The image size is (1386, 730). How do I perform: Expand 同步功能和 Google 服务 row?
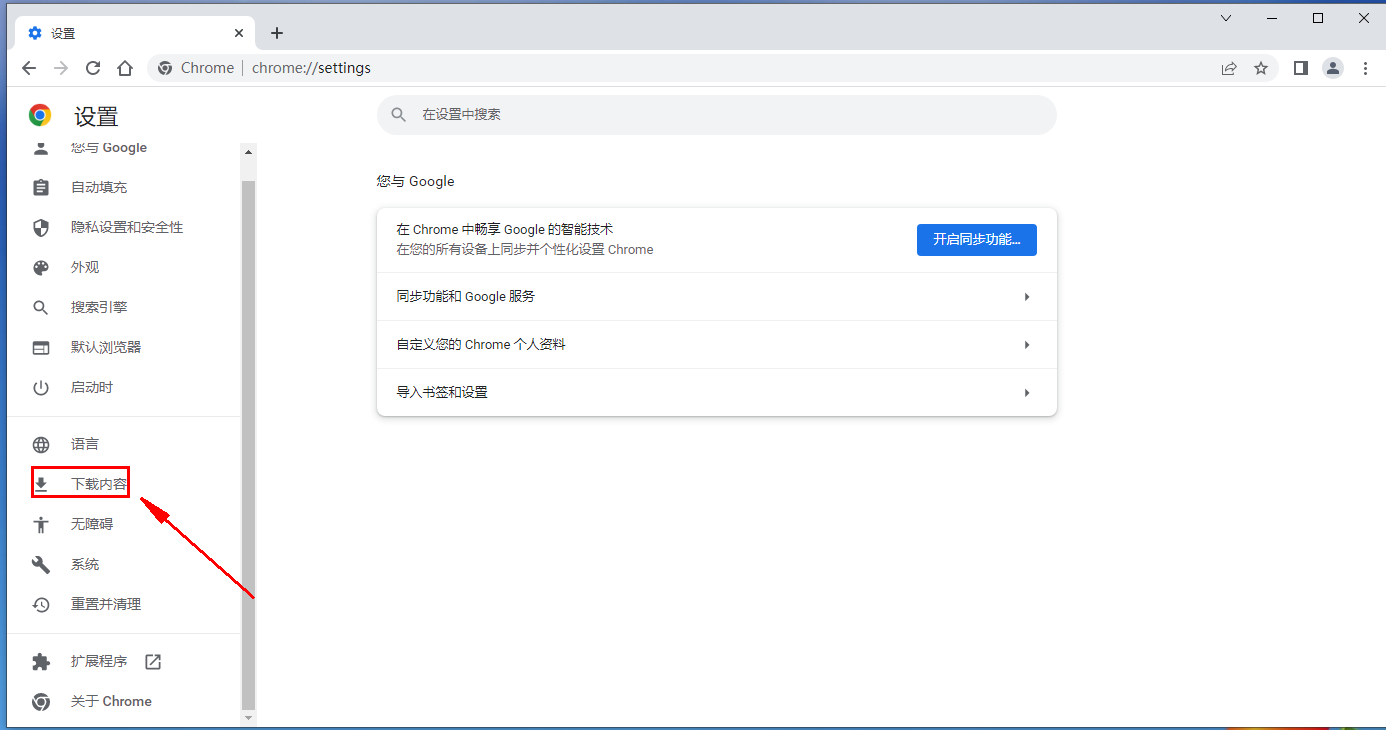coord(717,297)
